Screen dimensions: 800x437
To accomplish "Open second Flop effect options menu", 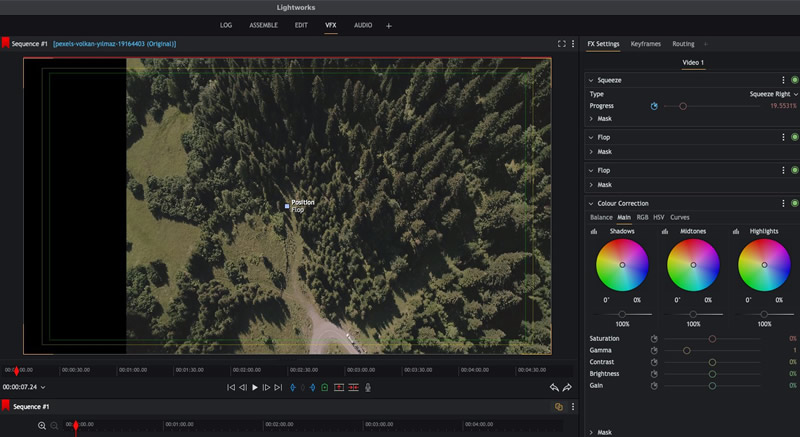I will coord(783,170).
